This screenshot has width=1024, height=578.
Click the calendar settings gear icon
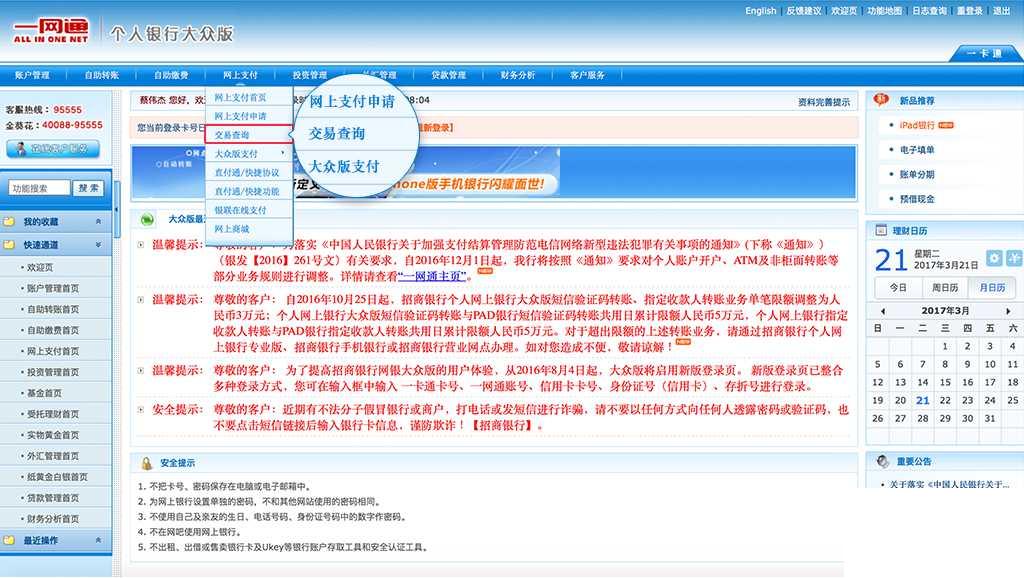tap(994, 258)
